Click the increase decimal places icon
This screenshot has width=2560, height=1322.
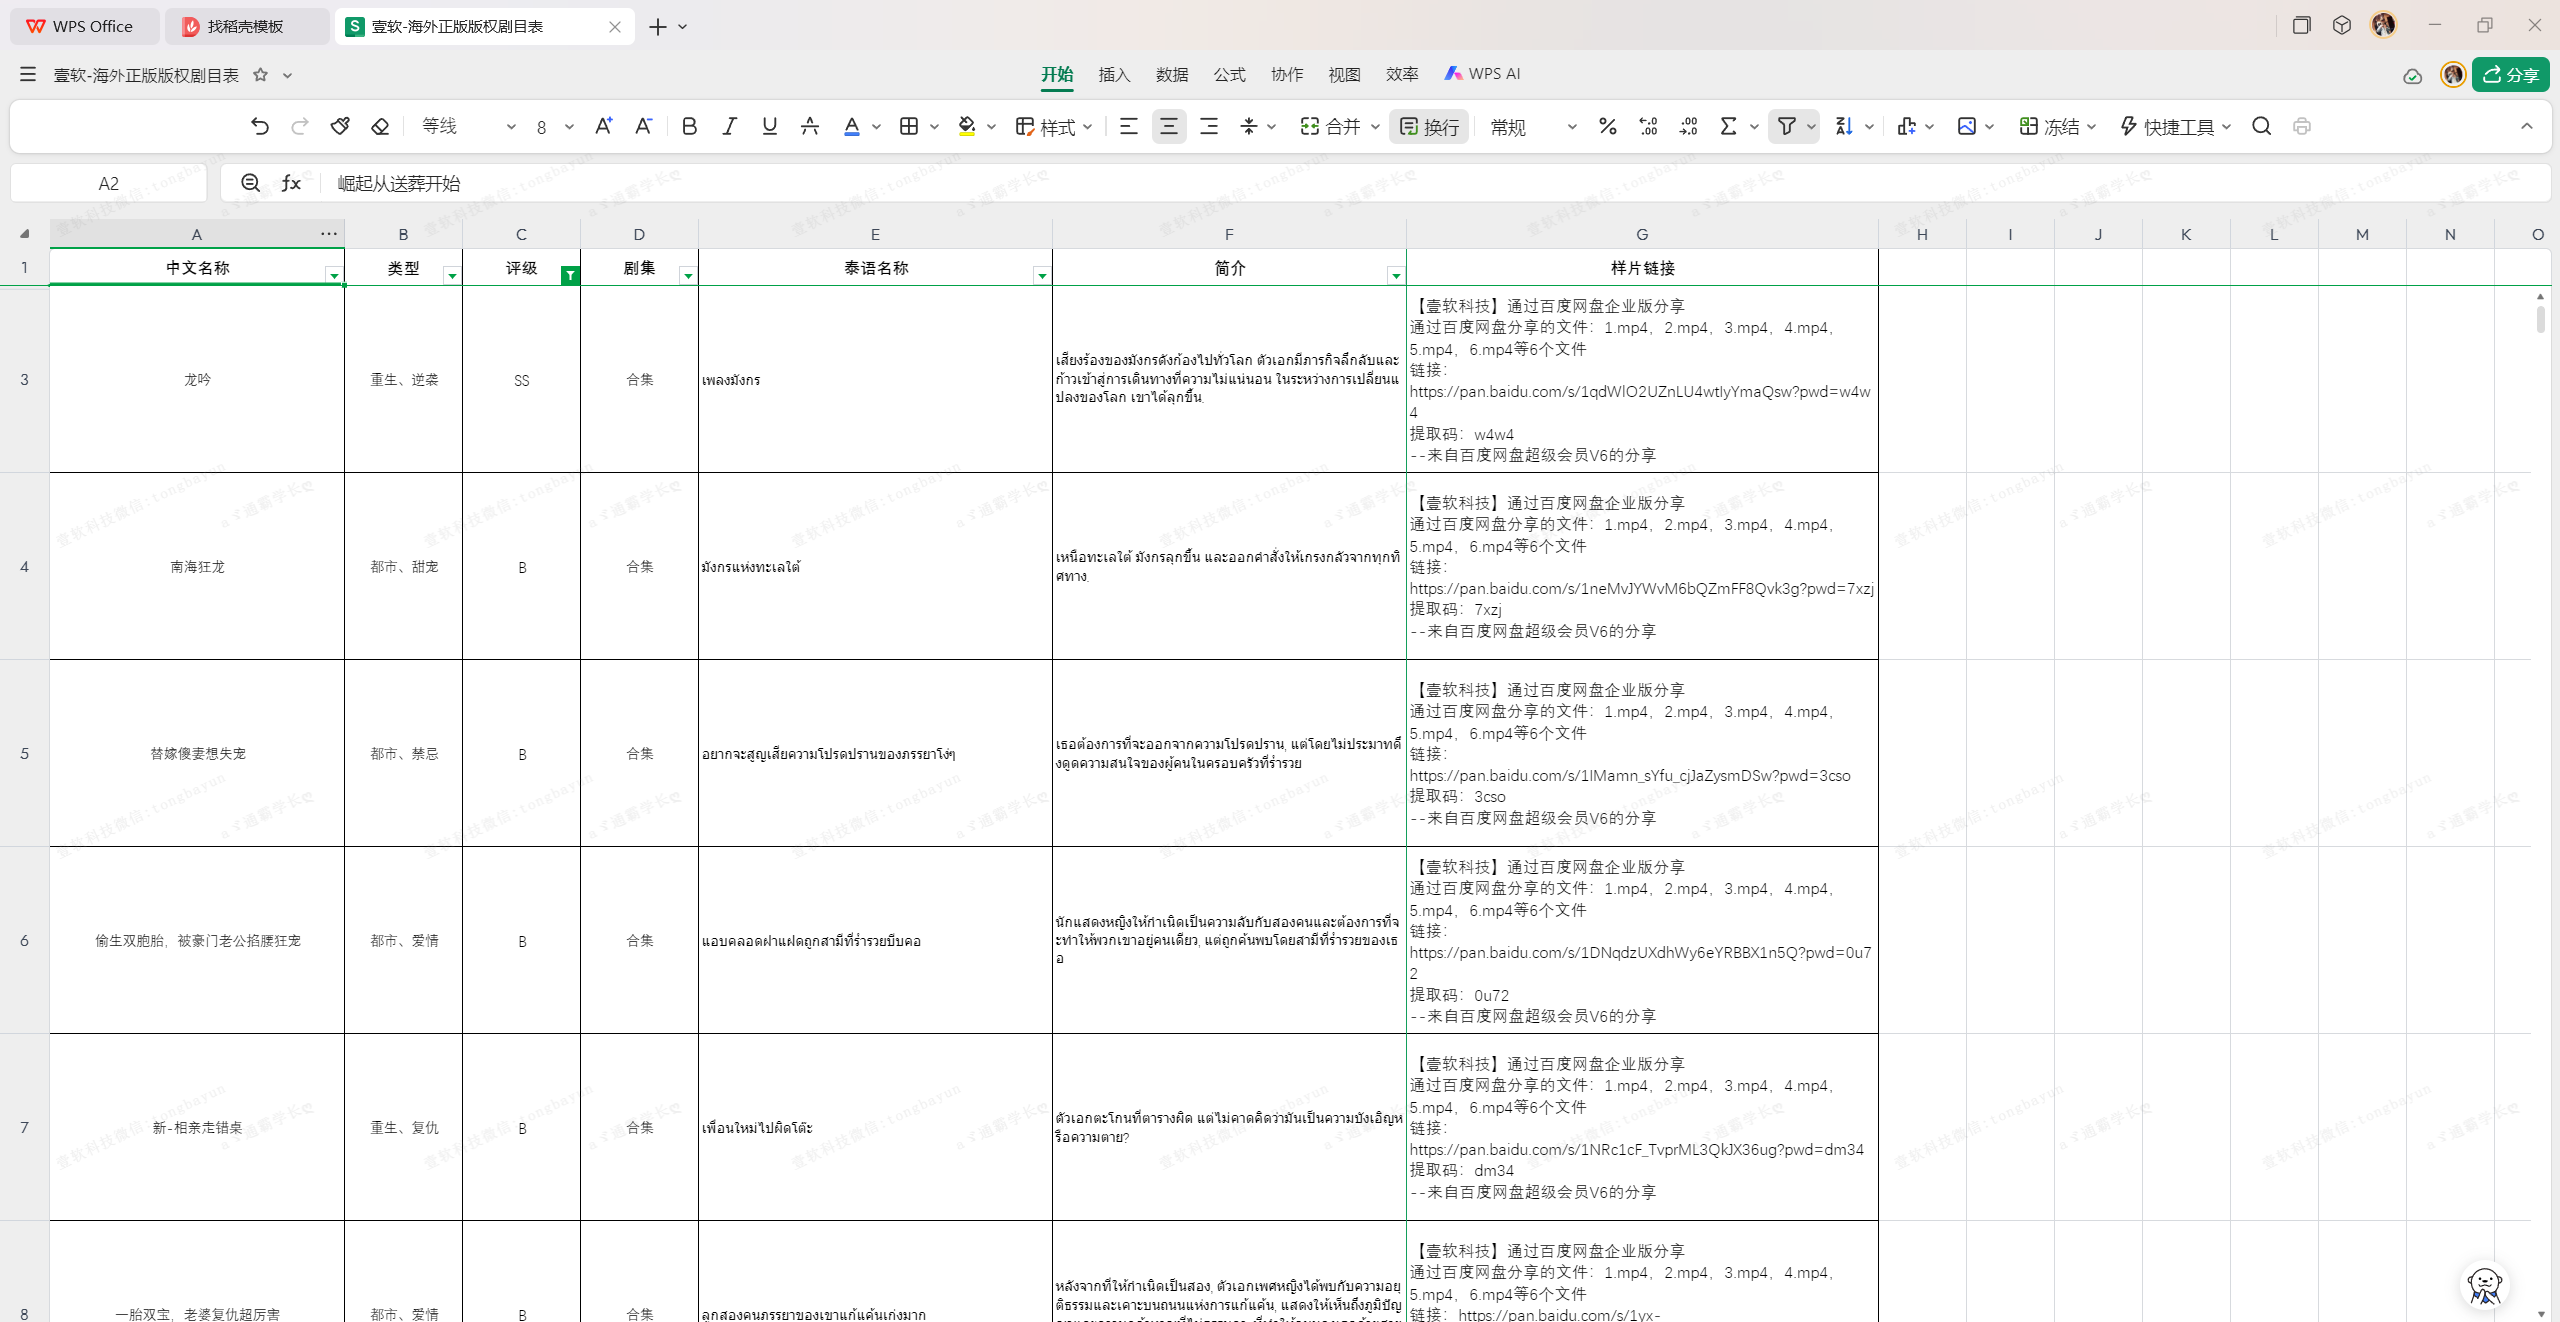coord(1646,126)
